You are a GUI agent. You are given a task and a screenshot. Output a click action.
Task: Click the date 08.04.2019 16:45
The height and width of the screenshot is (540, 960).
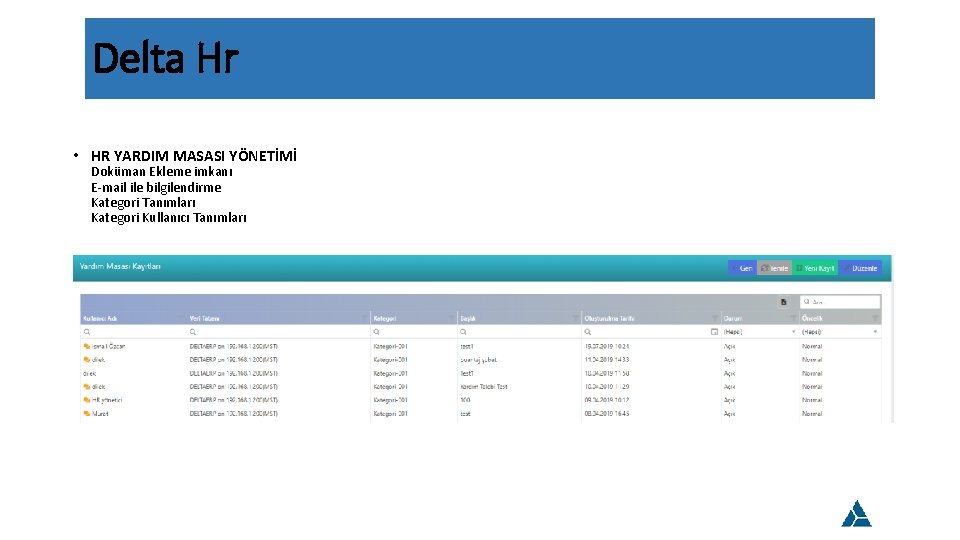click(x=607, y=414)
